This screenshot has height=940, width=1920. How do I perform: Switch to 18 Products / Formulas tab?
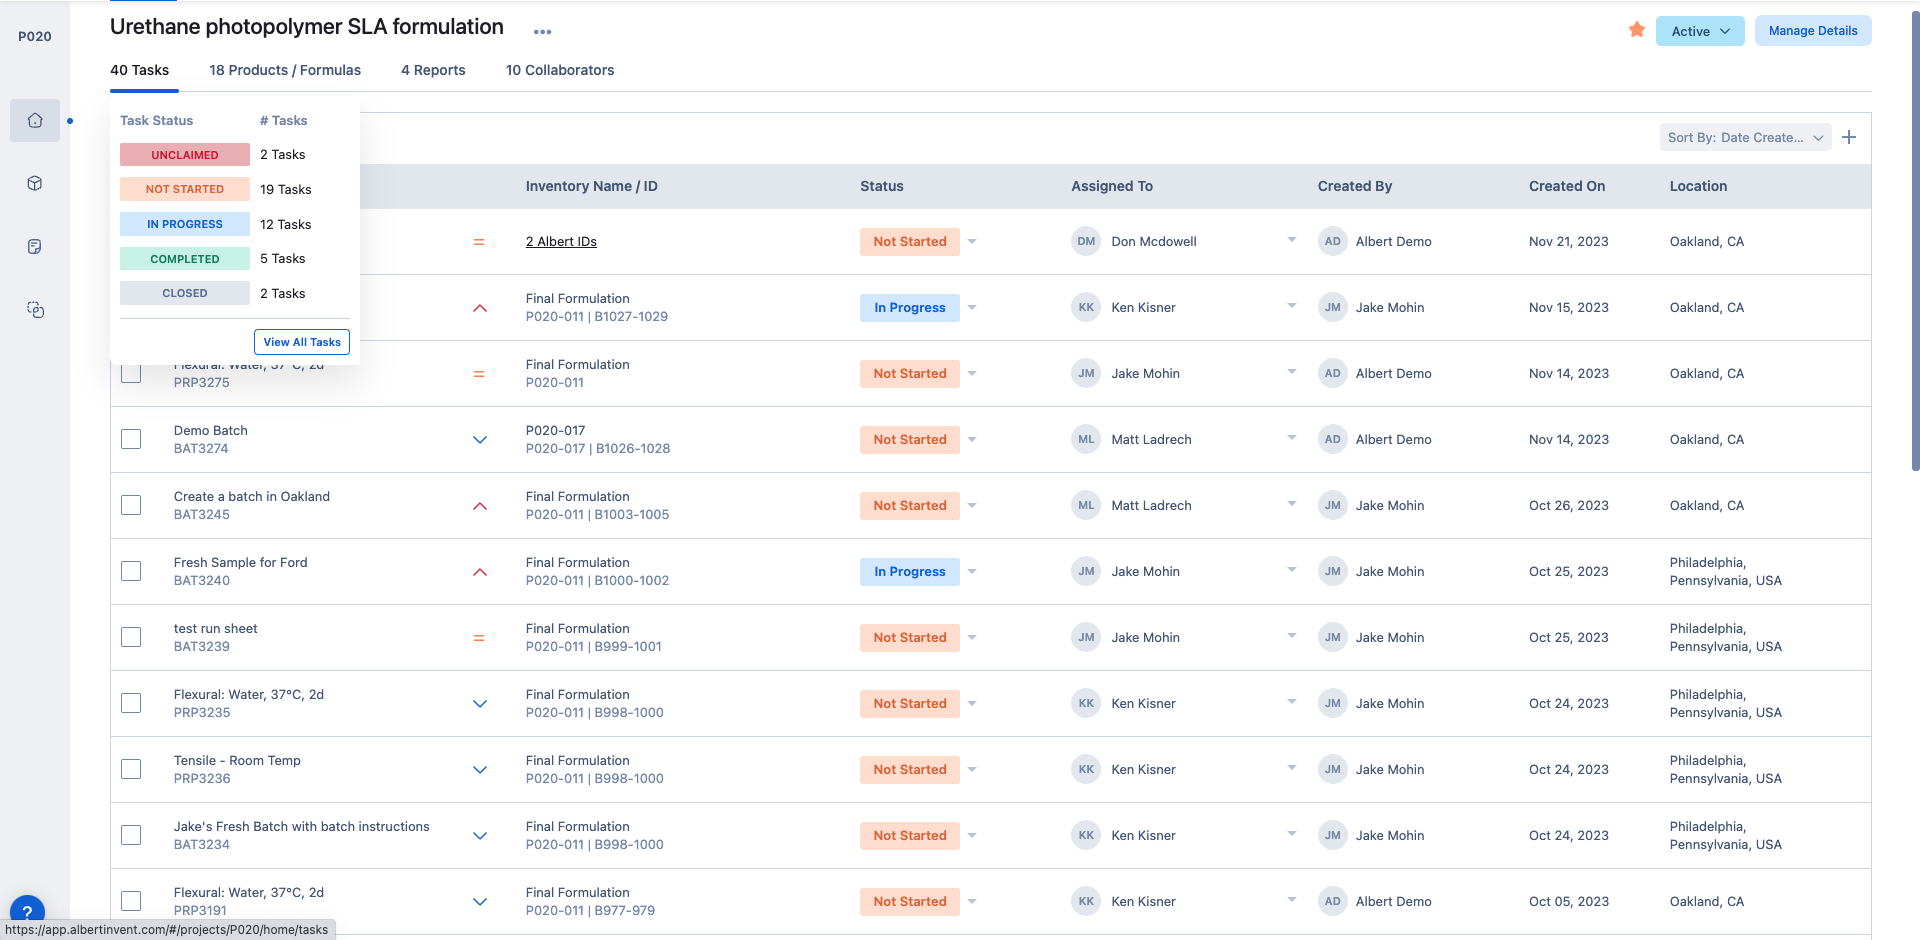(x=285, y=70)
